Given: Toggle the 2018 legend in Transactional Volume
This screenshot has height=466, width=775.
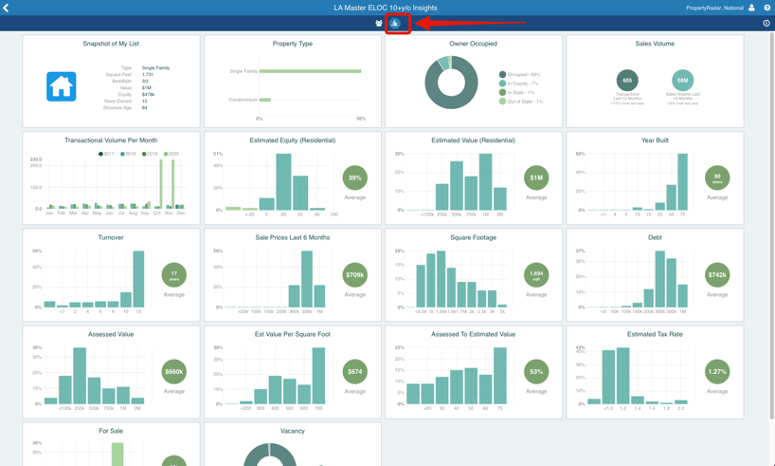Looking at the screenshot, I should pos(128,154).
